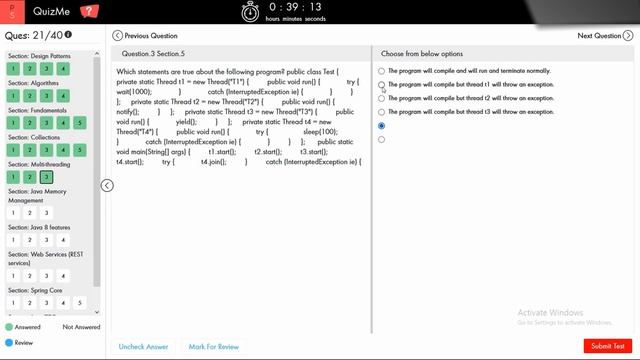
Task: Open Collections question 4
Action: pyautogui.click(x=63, y=150)
